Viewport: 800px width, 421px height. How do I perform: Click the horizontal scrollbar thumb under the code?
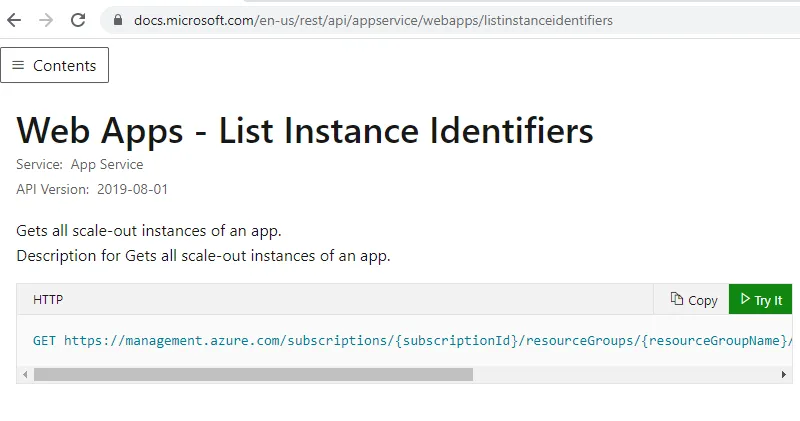pyautogui.click(x=253, y=375)
